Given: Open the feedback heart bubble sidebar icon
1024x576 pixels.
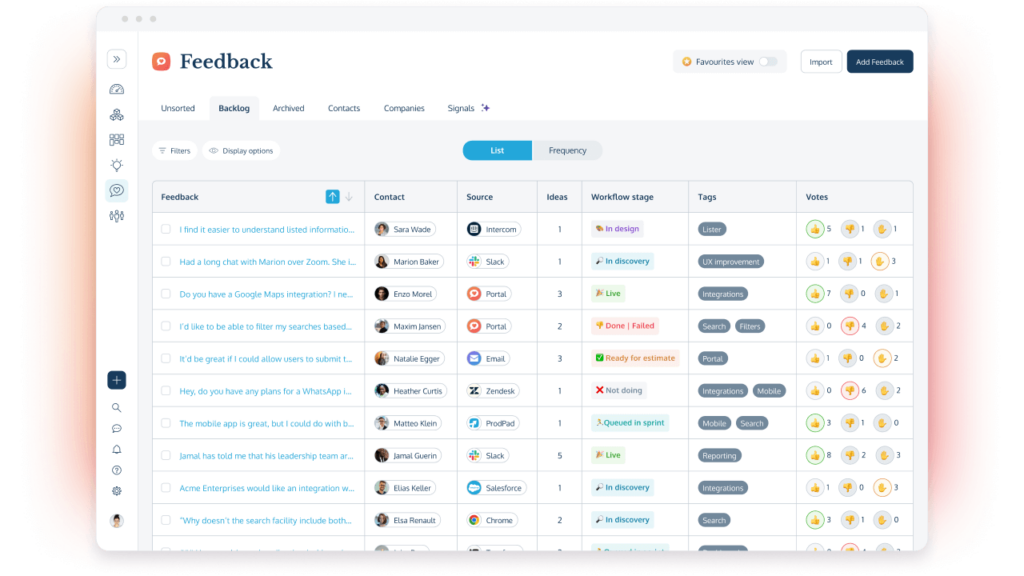Looking at the screenshot, I should (116, 191).
